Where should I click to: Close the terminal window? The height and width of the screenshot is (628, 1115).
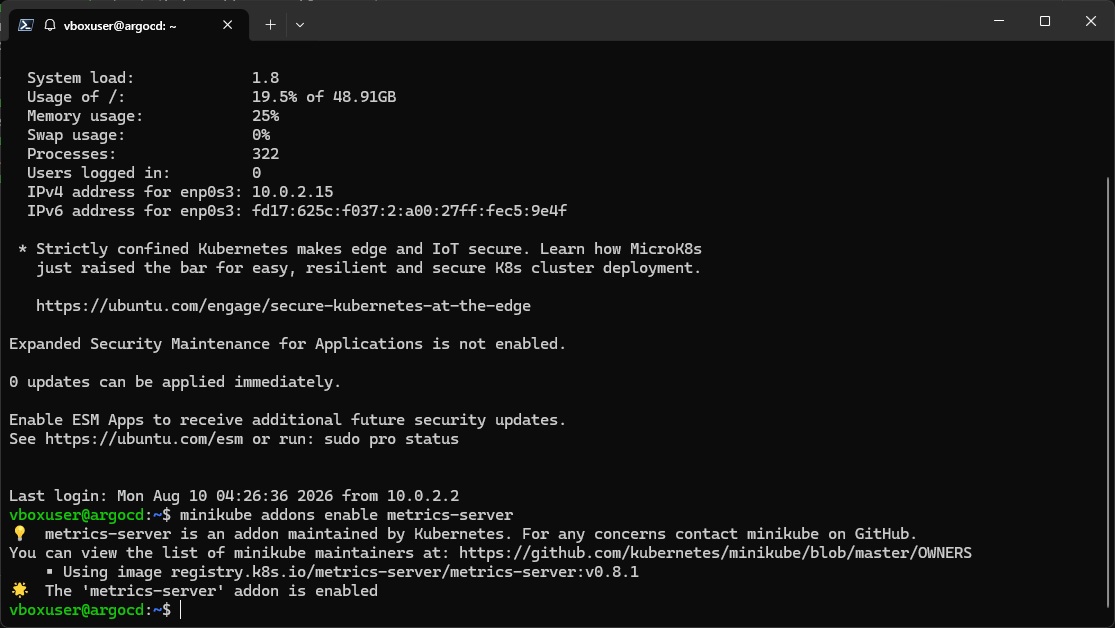coord(1090,21)
